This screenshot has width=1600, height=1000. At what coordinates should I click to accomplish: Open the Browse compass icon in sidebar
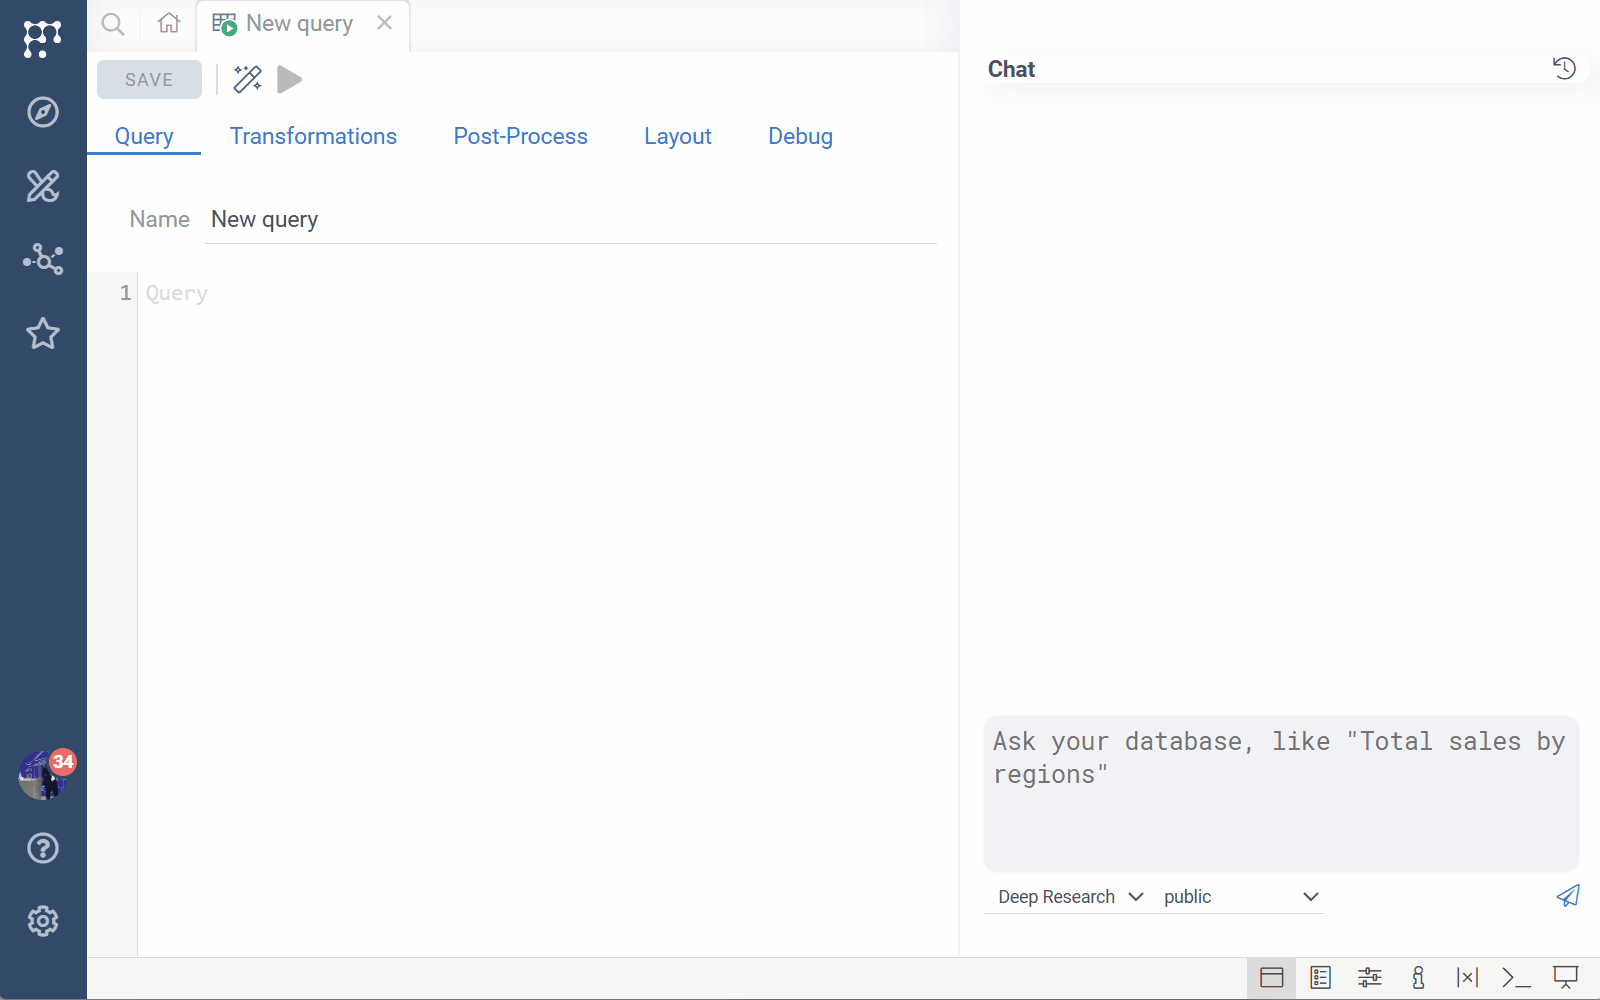click(42, 112)
